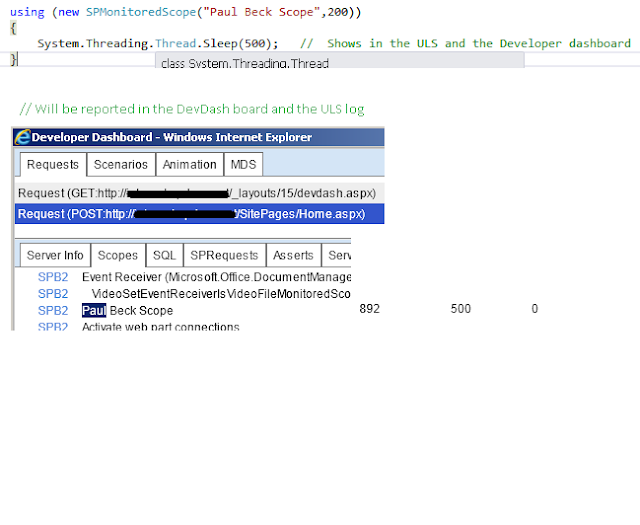
Task: Click the 892 value
Action: pyautogui.click(x=369, y=309)
